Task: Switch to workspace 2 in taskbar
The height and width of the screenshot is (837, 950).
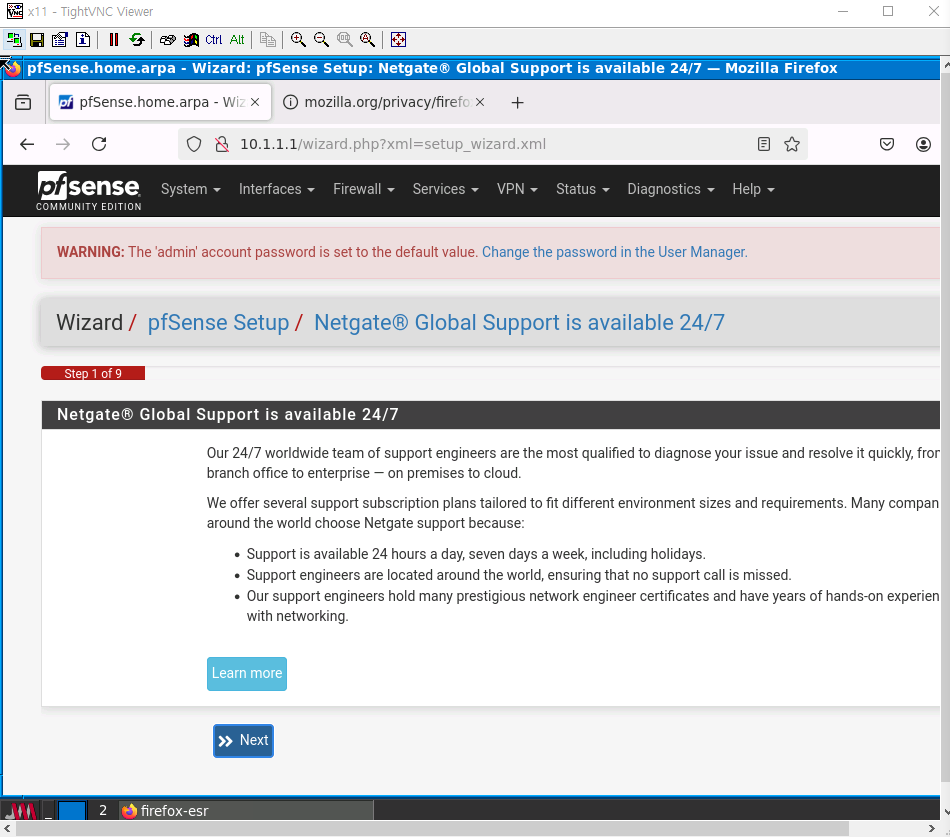Action: 103,811
